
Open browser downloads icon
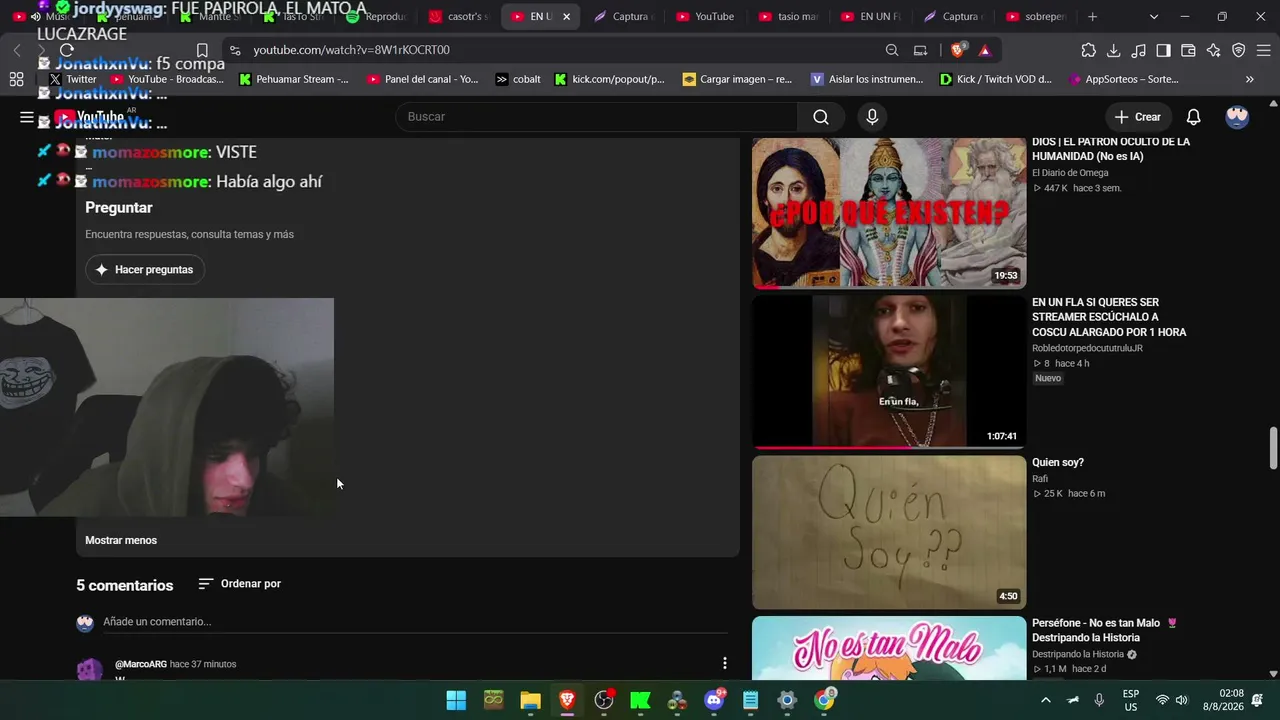(1113, 50)
